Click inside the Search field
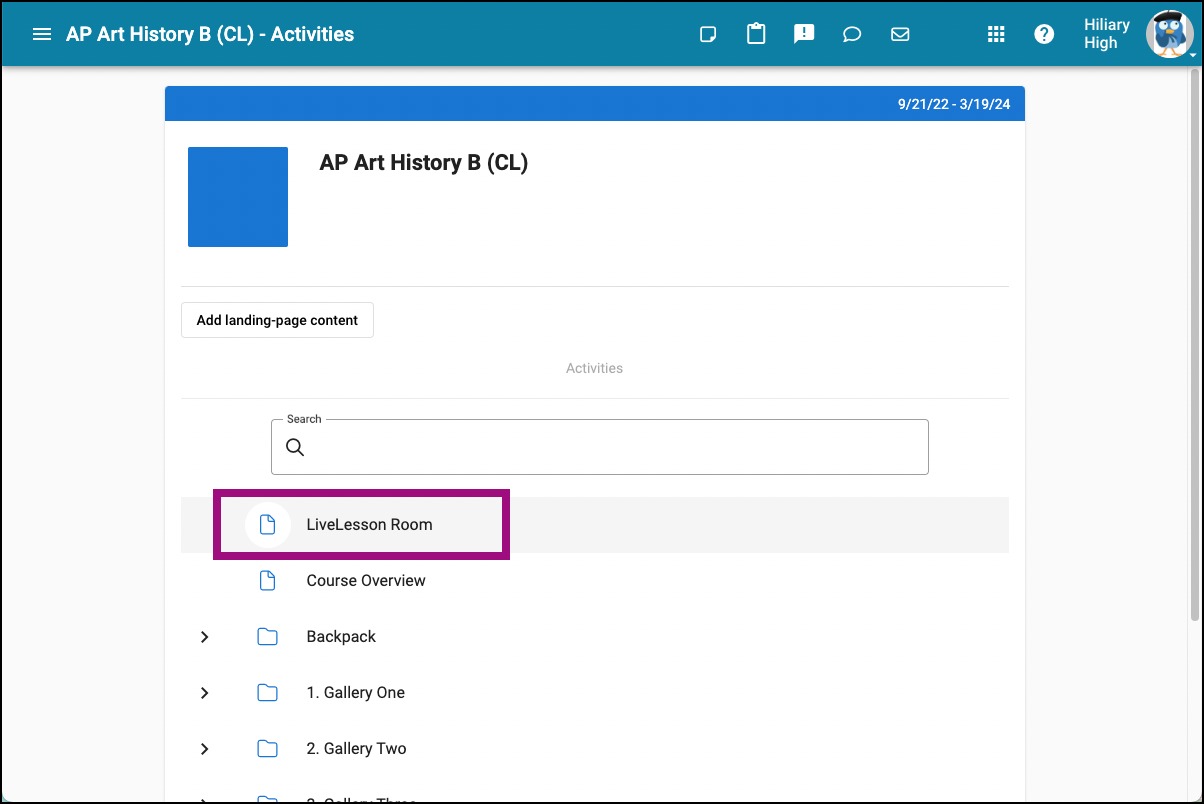 (600, 447)
